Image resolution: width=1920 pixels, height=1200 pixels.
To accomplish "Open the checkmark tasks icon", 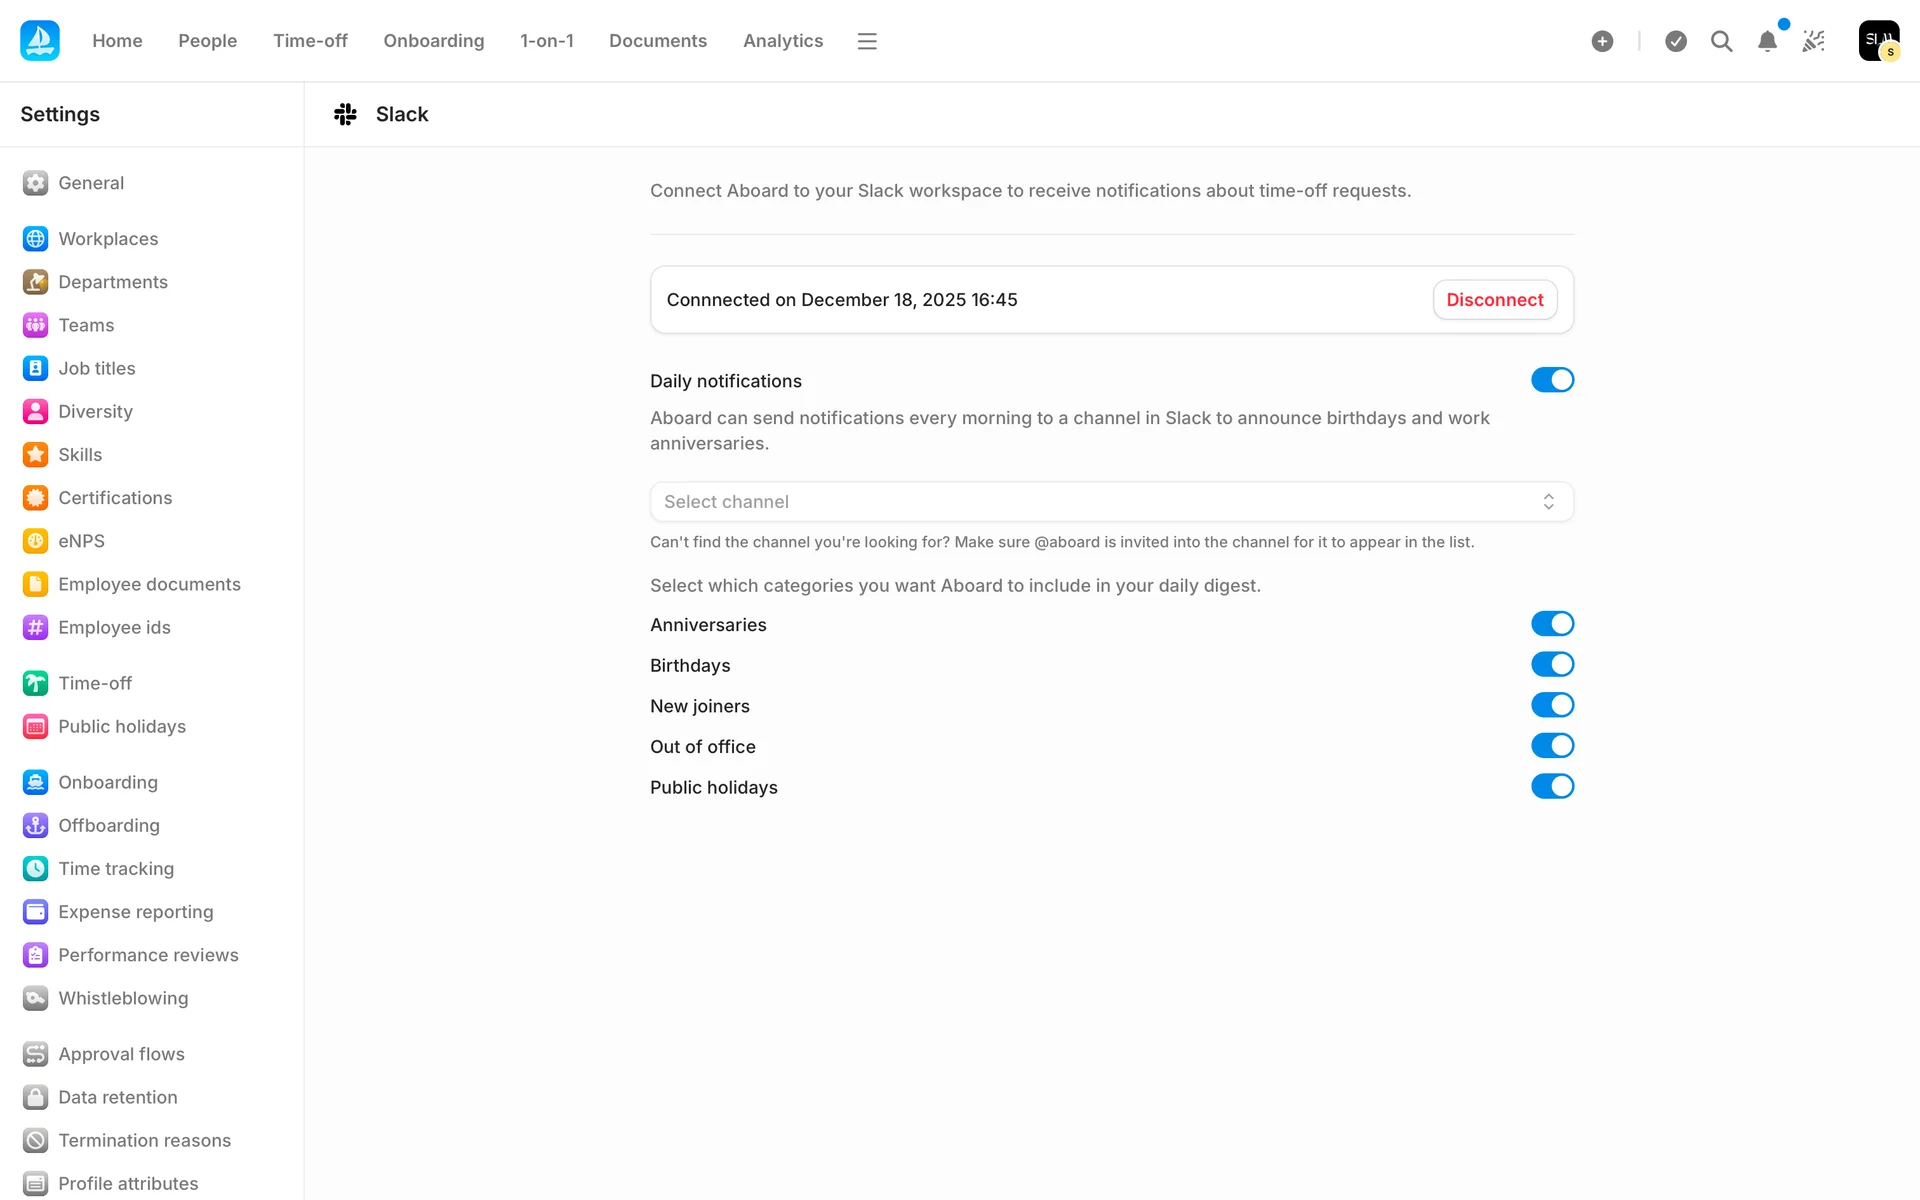I will click(1676, 41).
